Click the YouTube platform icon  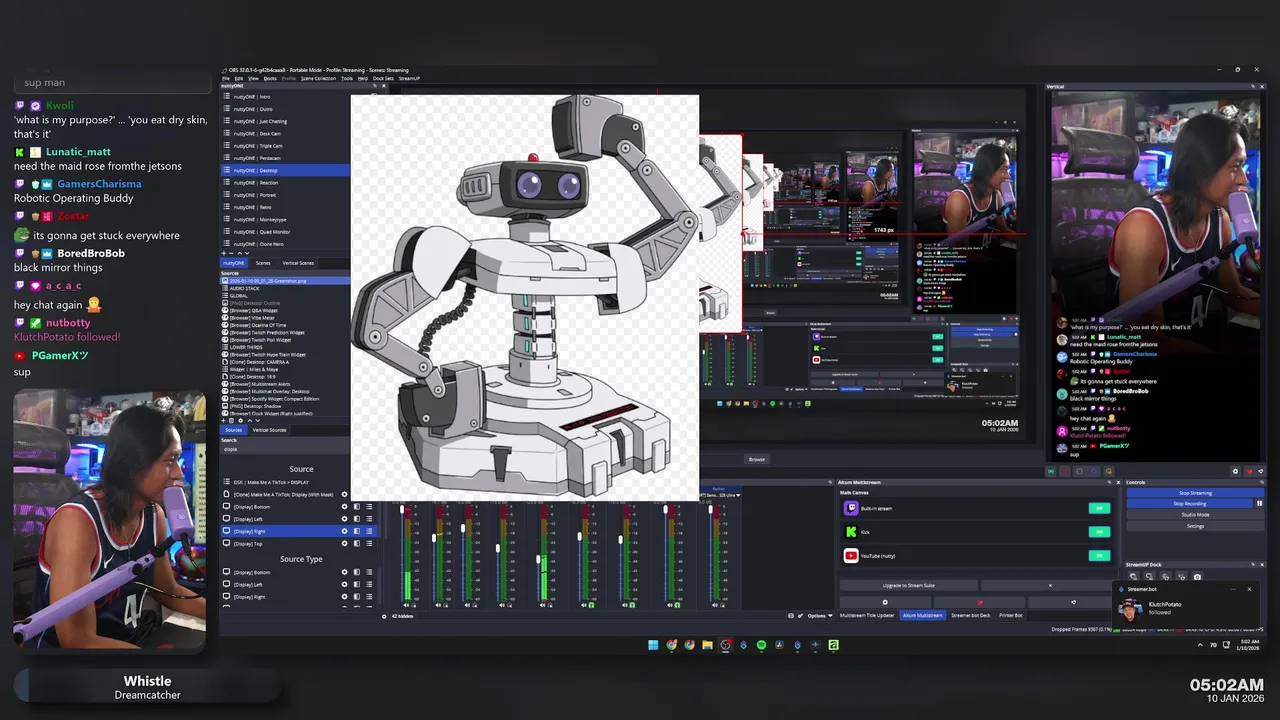[851, 555]
